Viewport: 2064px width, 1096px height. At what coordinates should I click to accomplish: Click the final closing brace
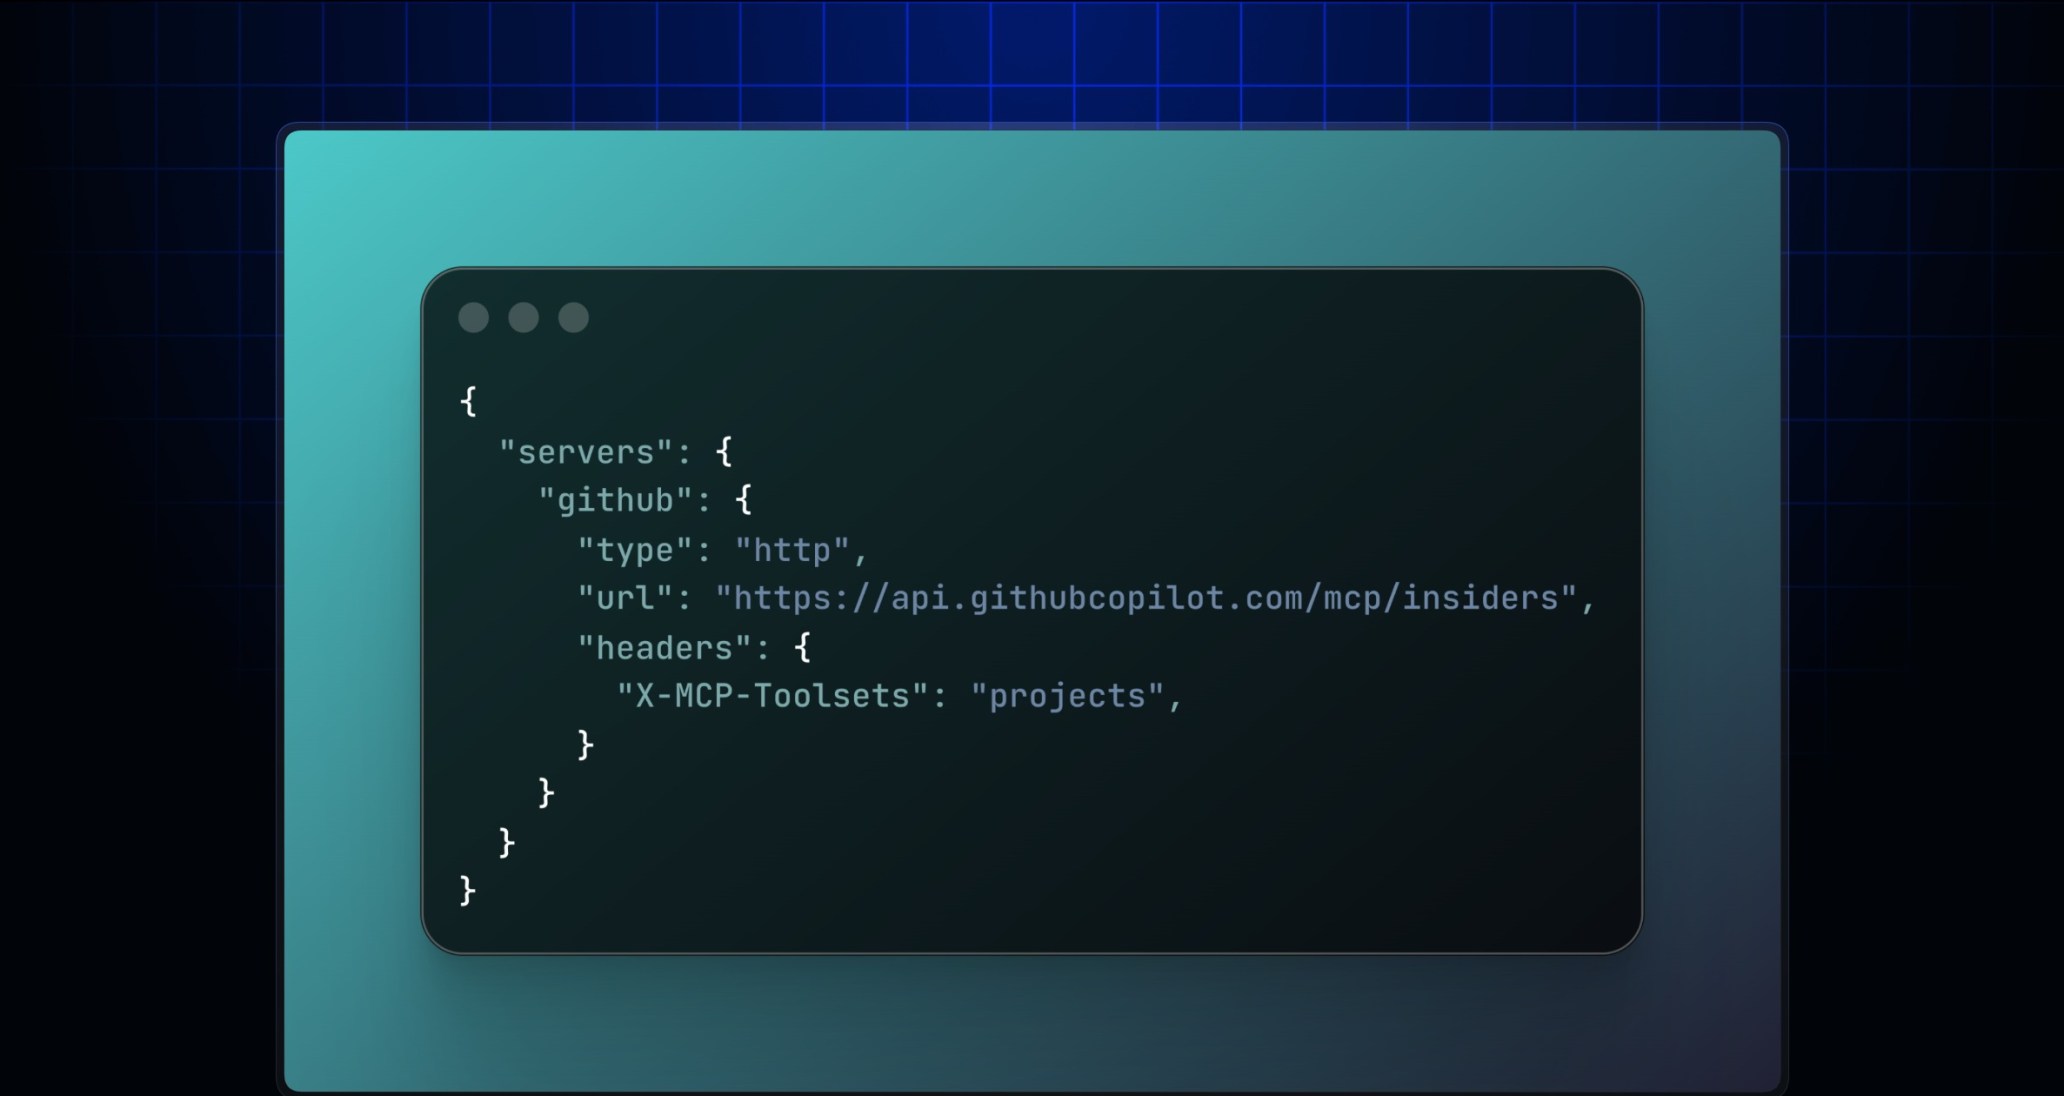[467, 890]
